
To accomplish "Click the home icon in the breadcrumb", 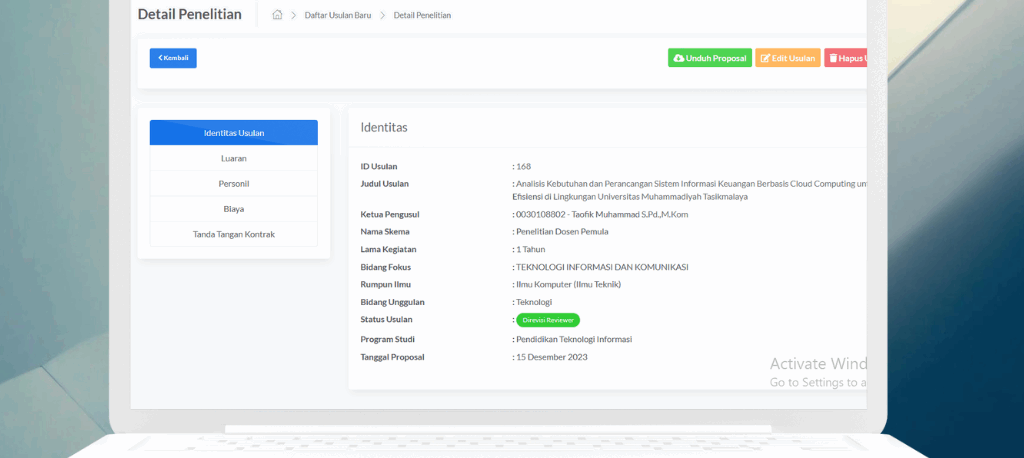I will coord(277,15).
